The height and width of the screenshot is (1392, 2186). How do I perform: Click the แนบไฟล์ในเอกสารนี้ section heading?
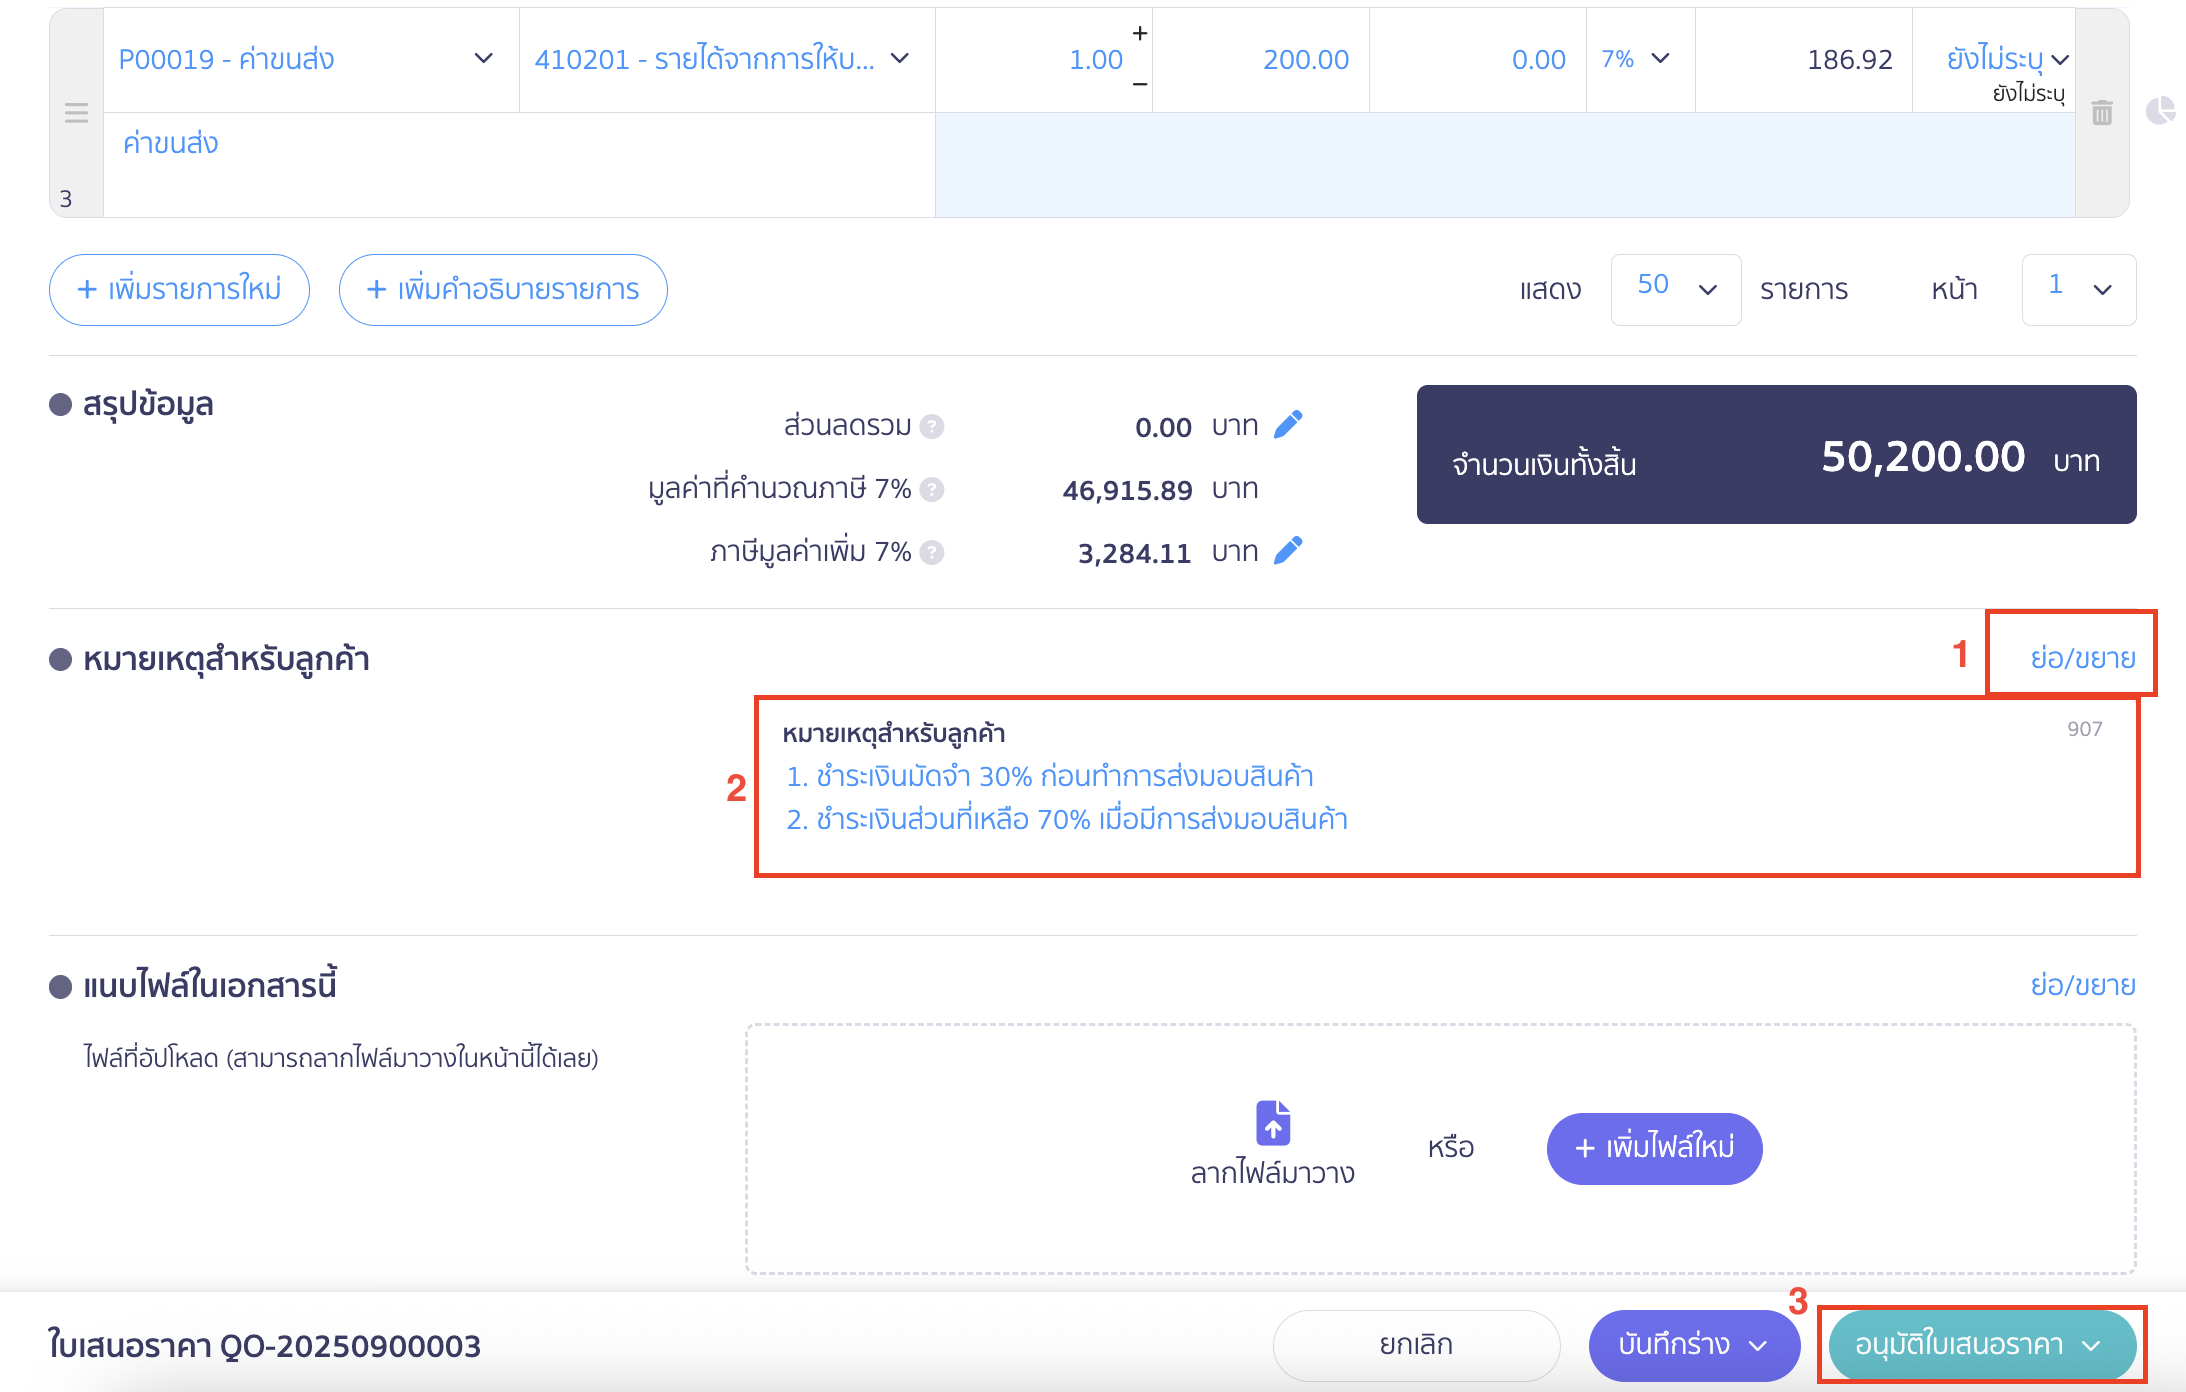[x=210, y=986]
